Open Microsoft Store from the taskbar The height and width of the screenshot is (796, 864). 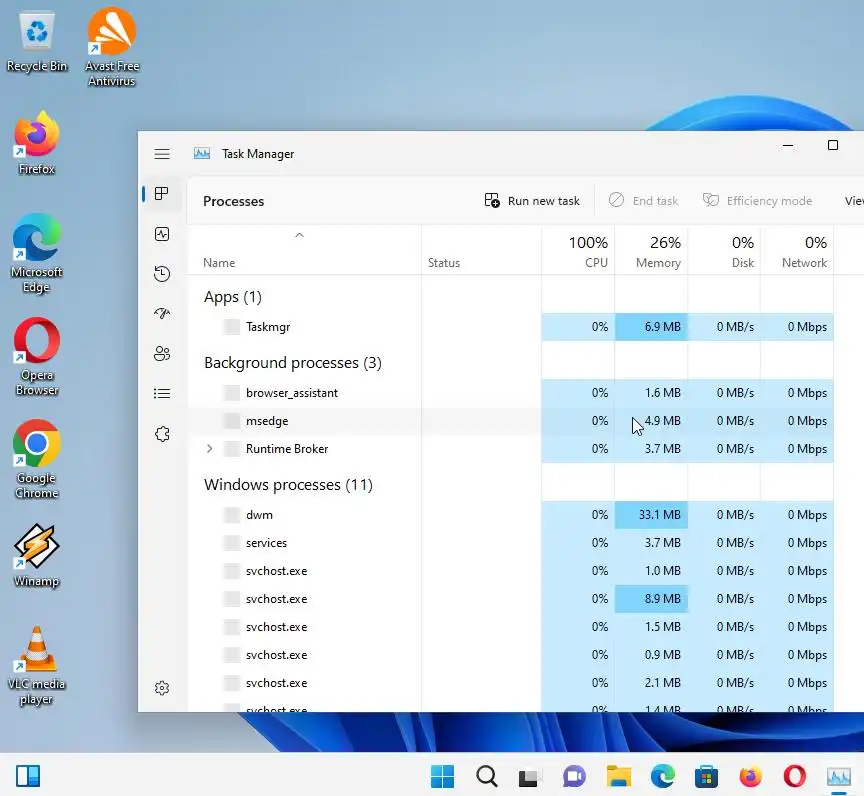point(706,777)
